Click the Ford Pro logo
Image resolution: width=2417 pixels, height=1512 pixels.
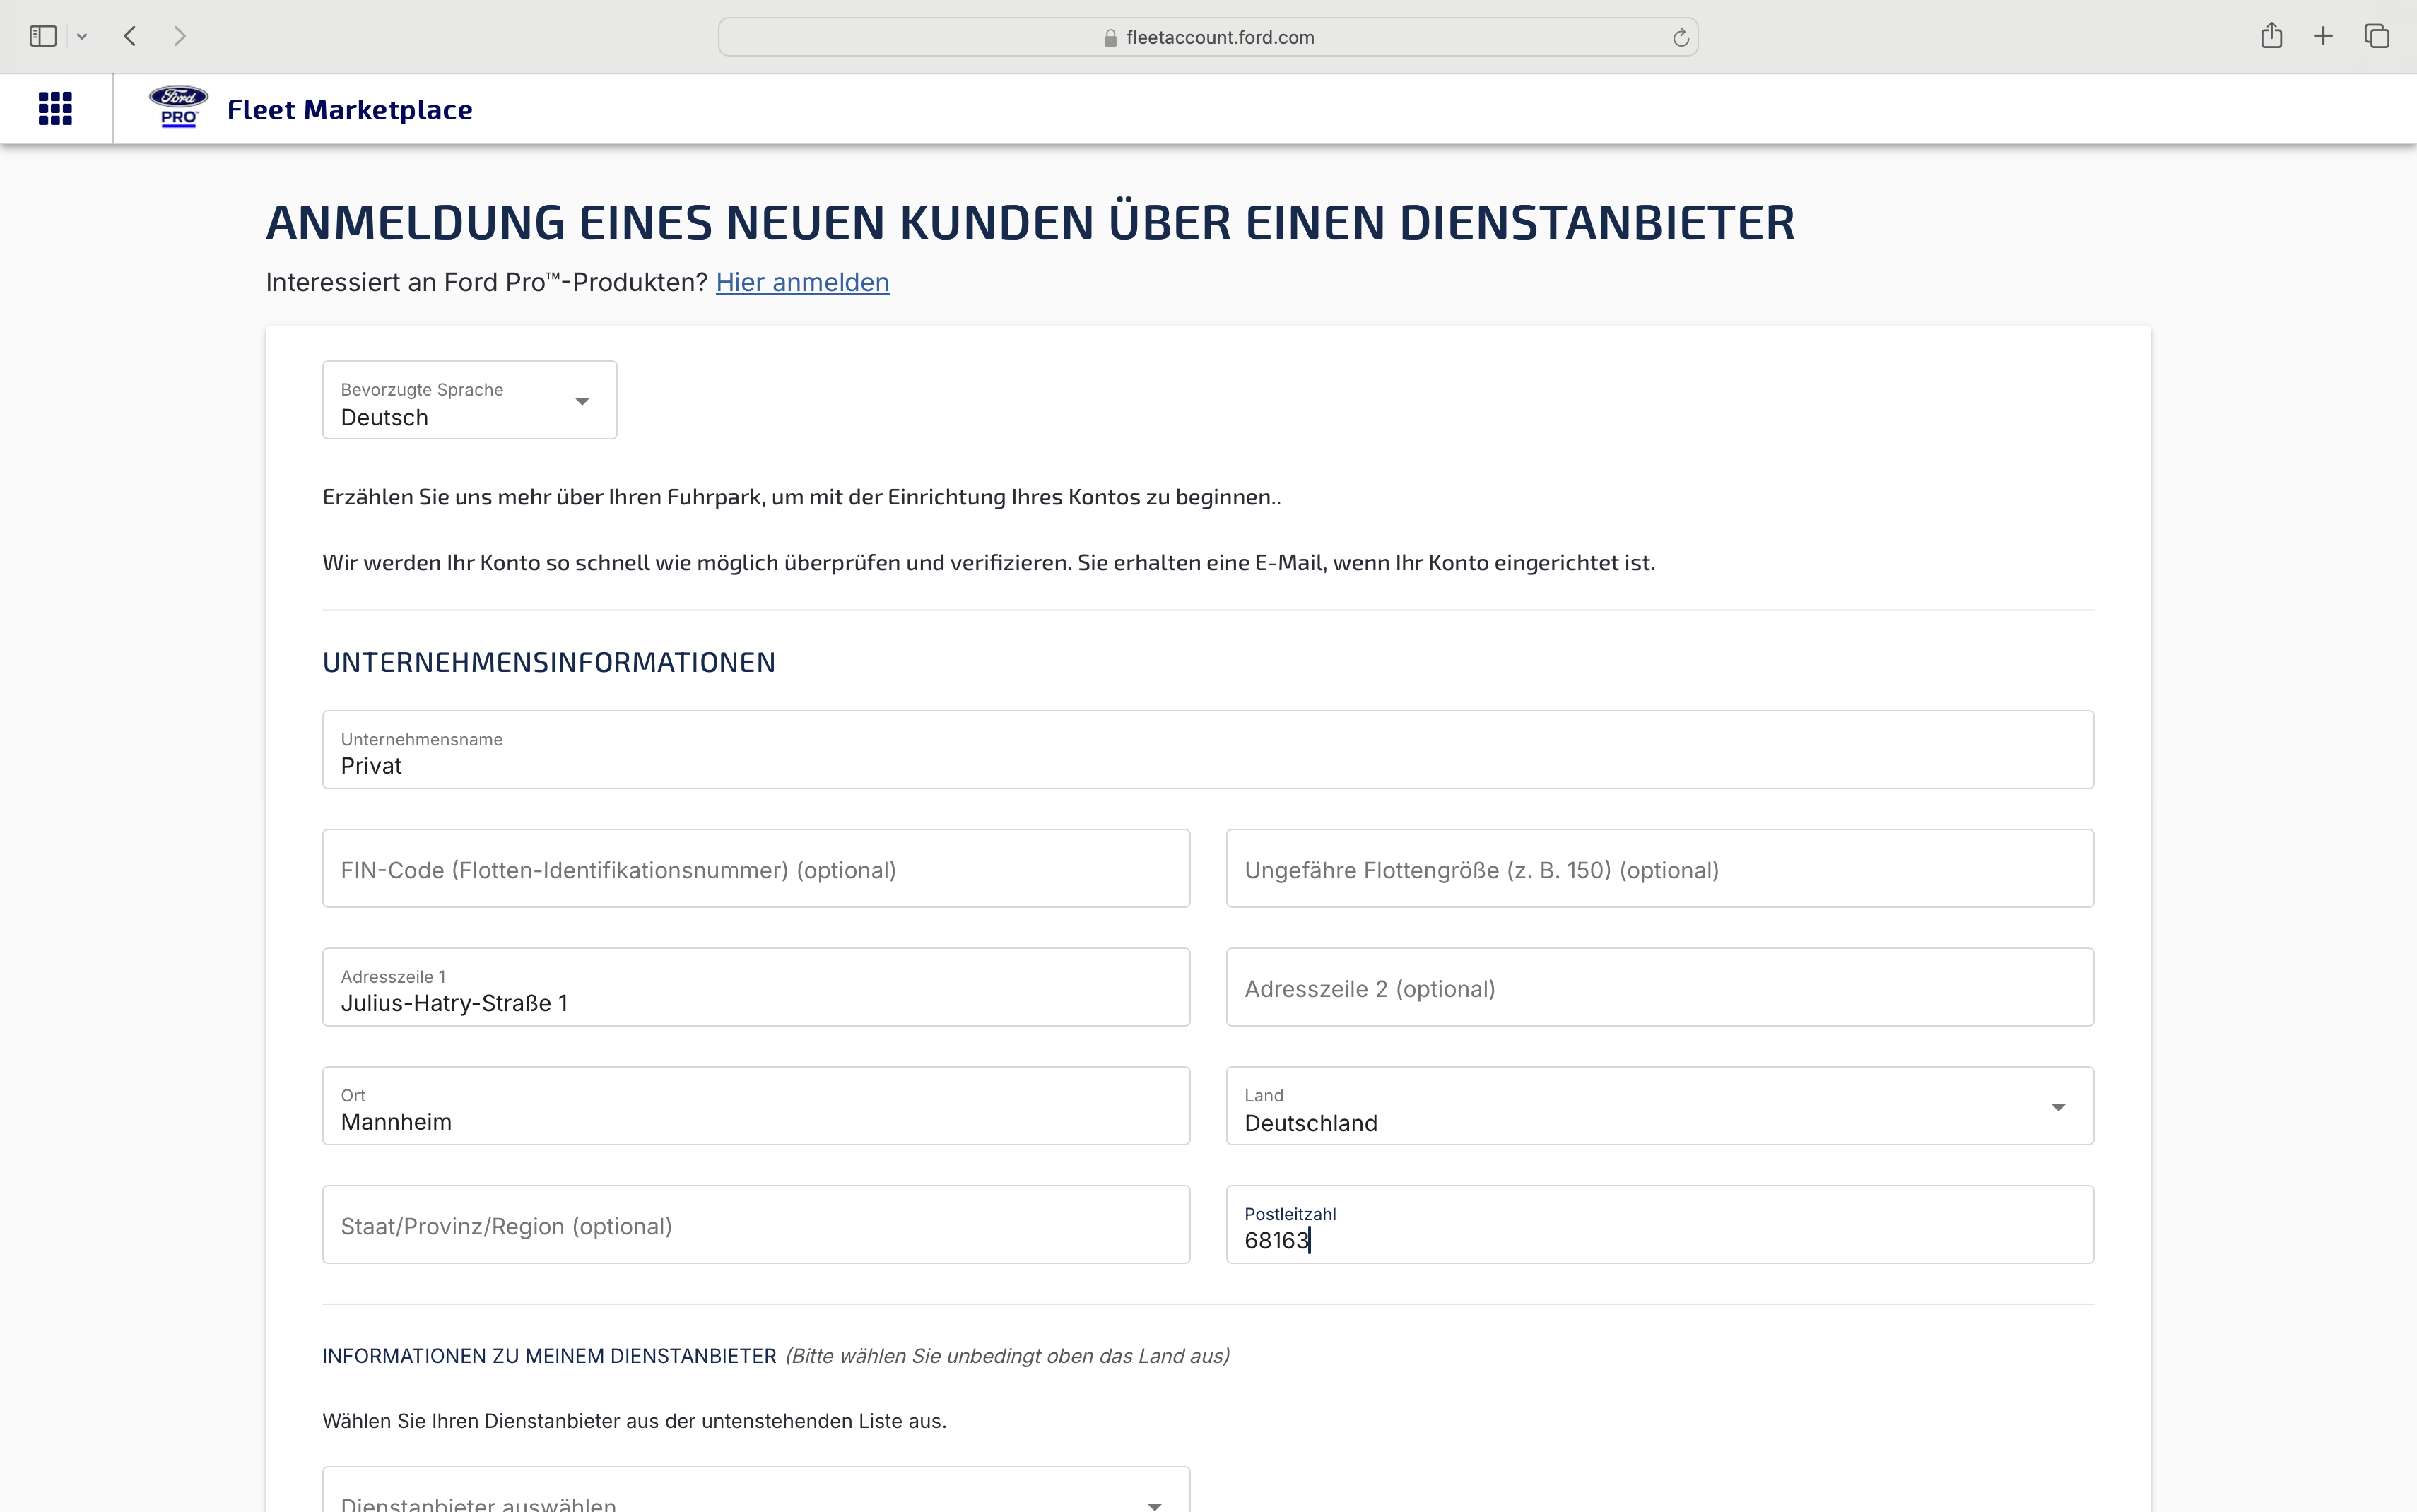tap(178, 106)
